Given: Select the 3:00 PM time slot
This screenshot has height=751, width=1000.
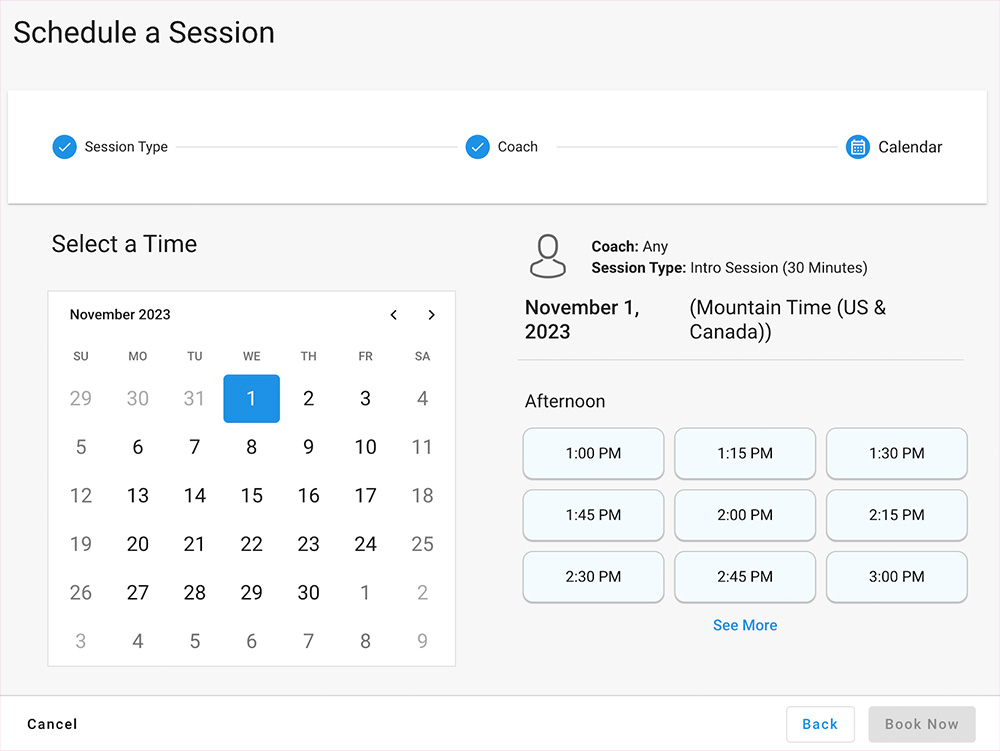Looking at the screenshot, I should [897, 577].
